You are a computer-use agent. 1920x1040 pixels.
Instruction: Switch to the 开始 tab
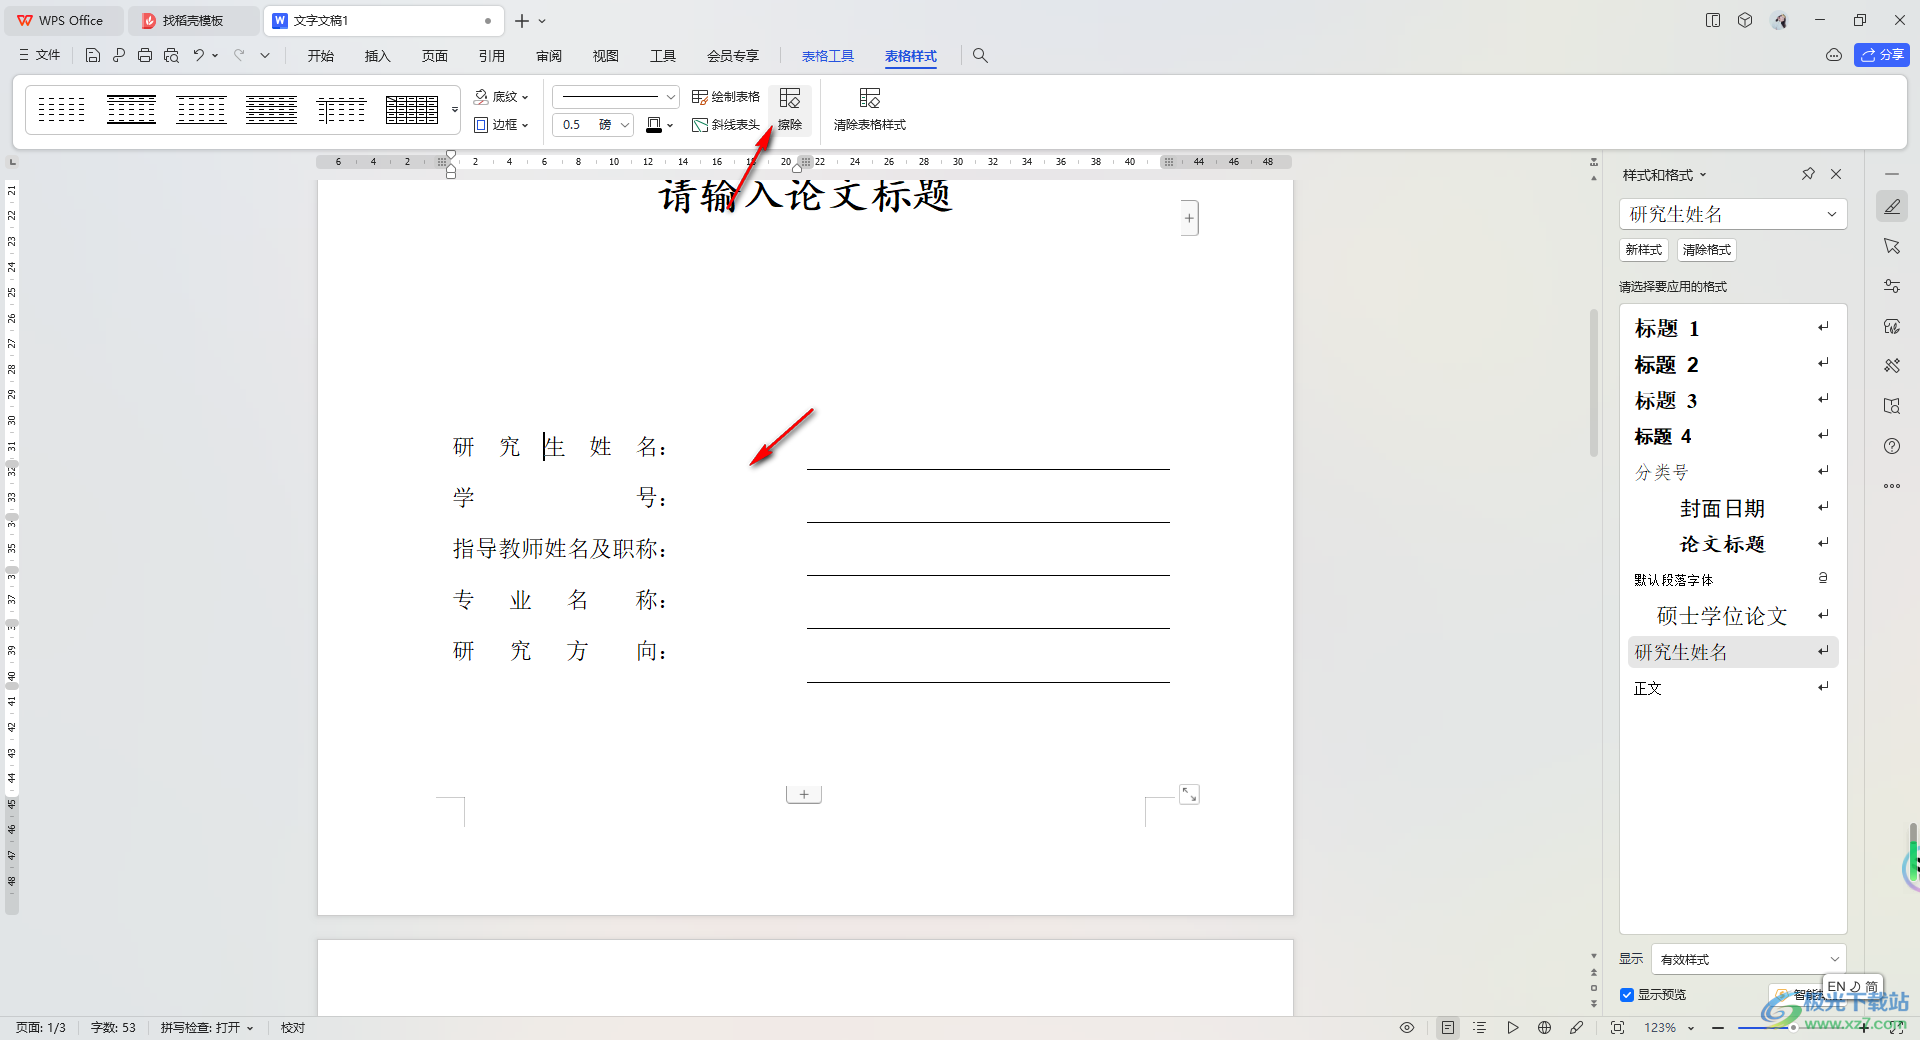320,56
